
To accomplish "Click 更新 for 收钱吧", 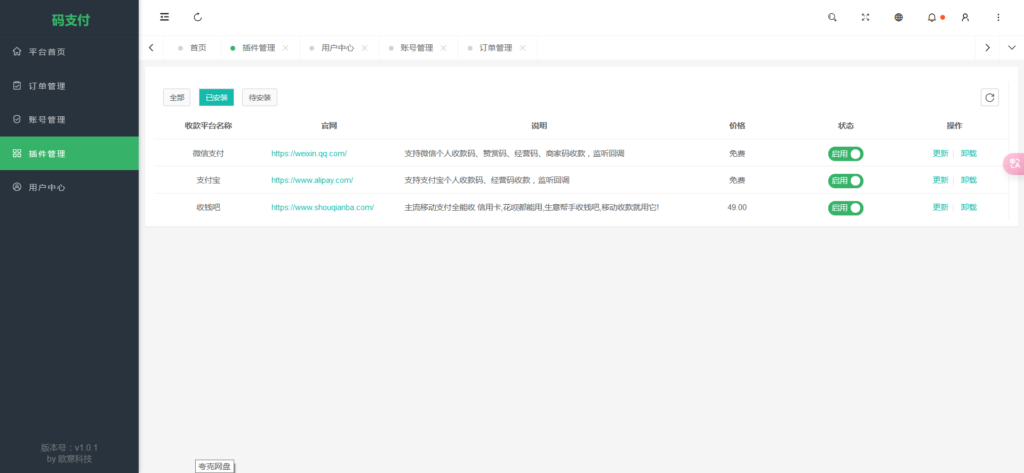I will click(940, 207).
